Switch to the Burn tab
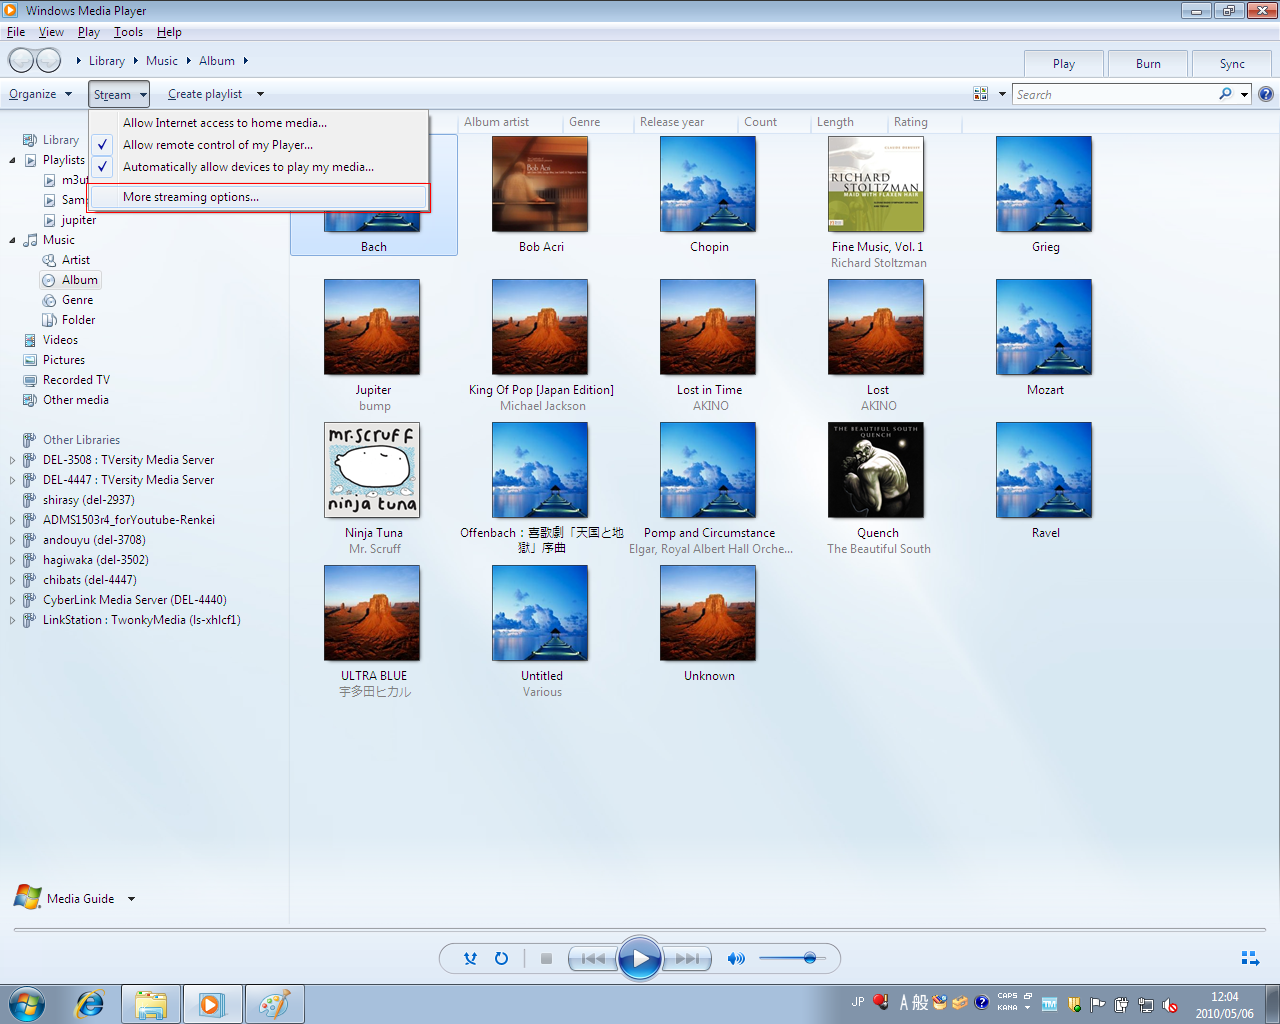 pos(1148,64)
